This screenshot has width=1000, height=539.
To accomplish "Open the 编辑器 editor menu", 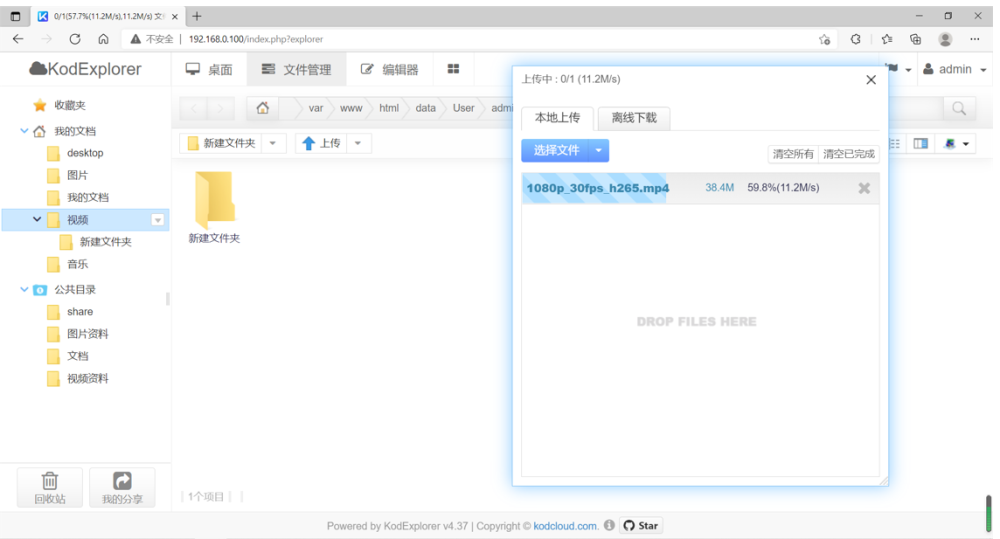I will coord(390,70).
